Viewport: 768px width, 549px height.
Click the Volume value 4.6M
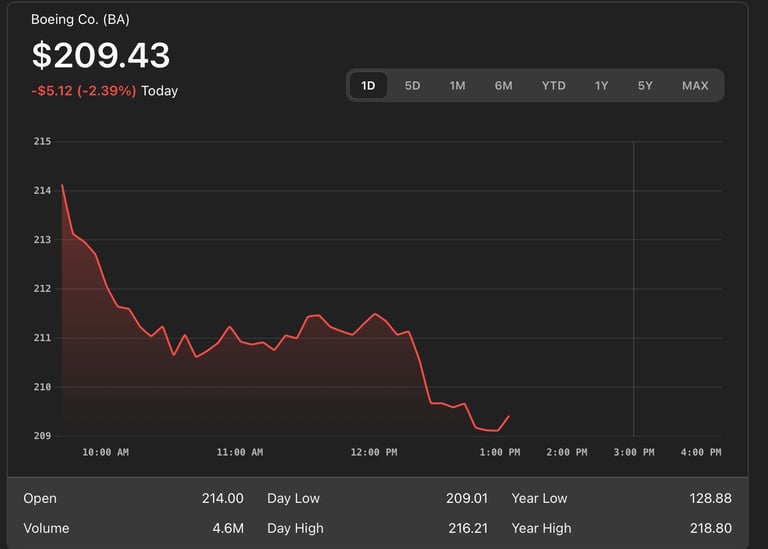pos(228,528)
